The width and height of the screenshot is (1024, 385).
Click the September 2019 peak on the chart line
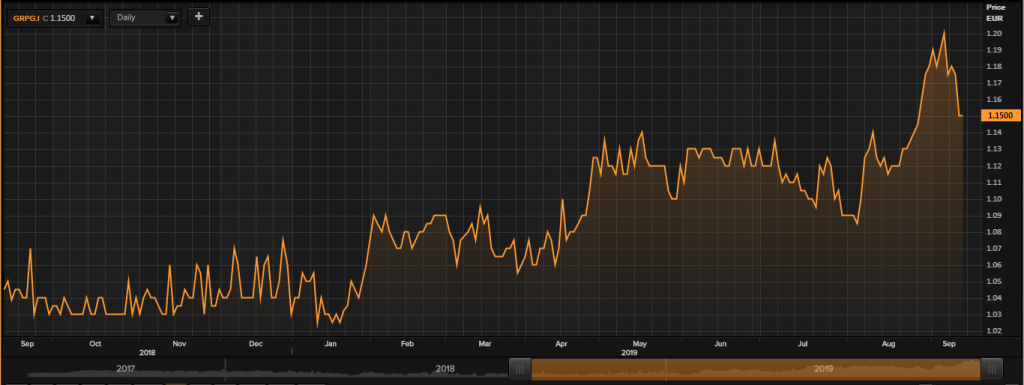(x=944, y=32)
